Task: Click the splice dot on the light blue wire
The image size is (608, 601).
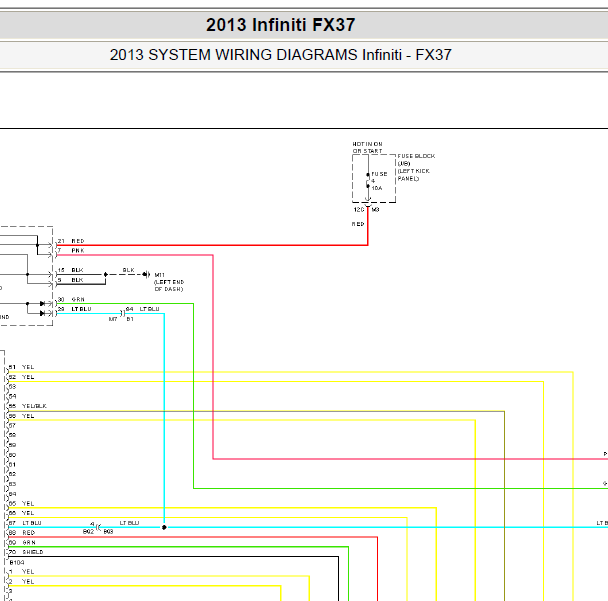Action: [164, 527]
